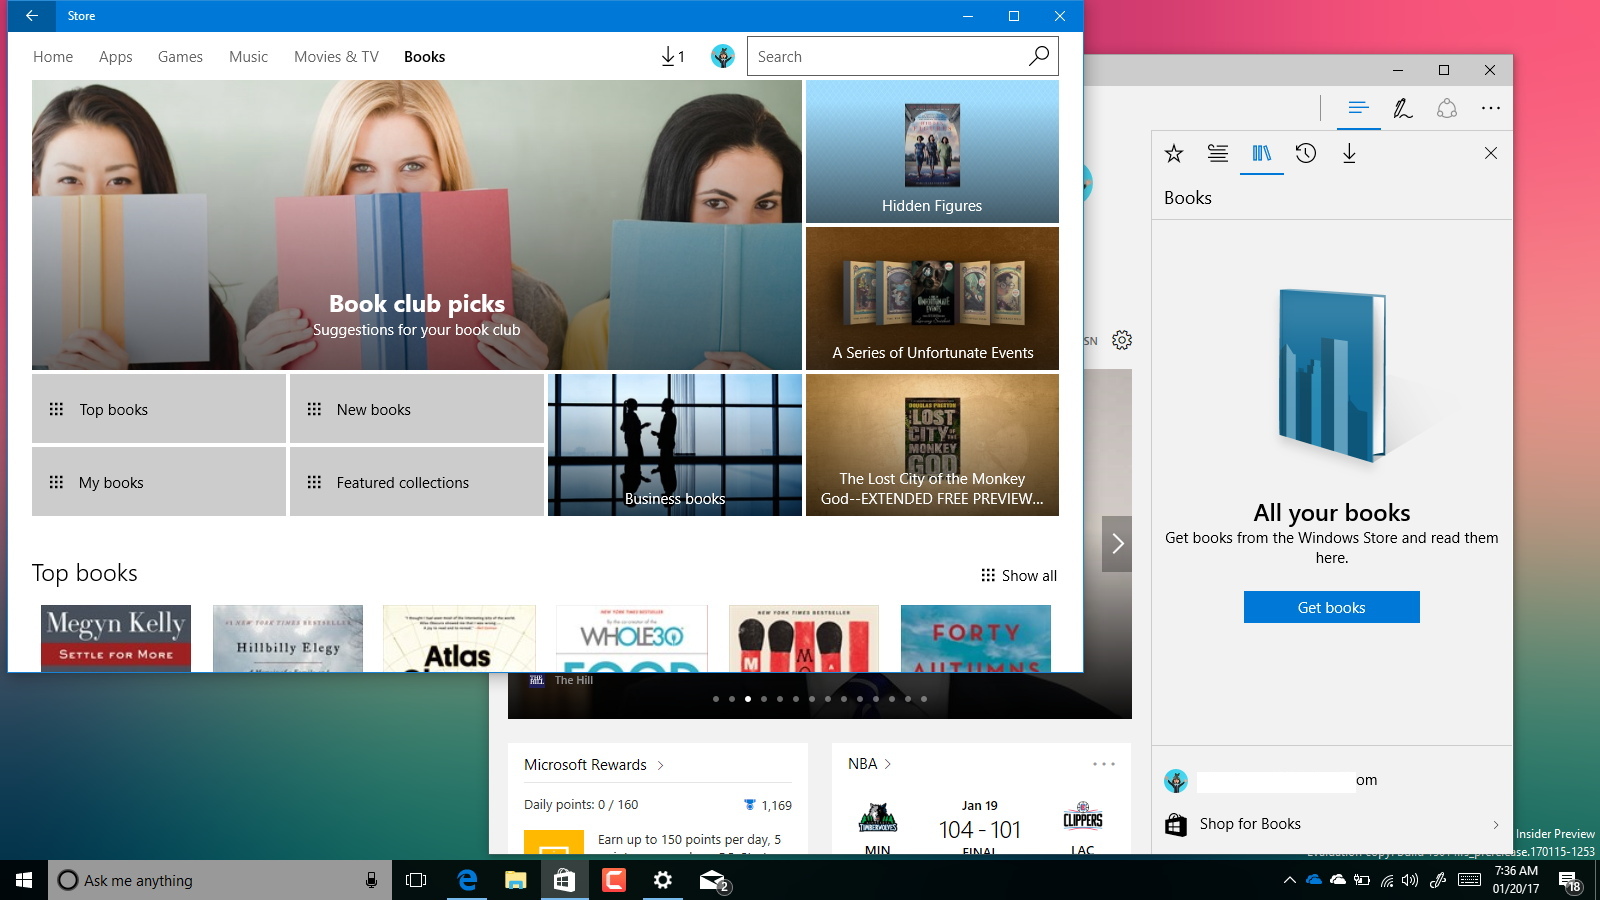Image resolution: width=1600 pixels, height=900 pixels.
Task: Open the History icon in Edge's Hub
Action: [x=1306, y=153]
